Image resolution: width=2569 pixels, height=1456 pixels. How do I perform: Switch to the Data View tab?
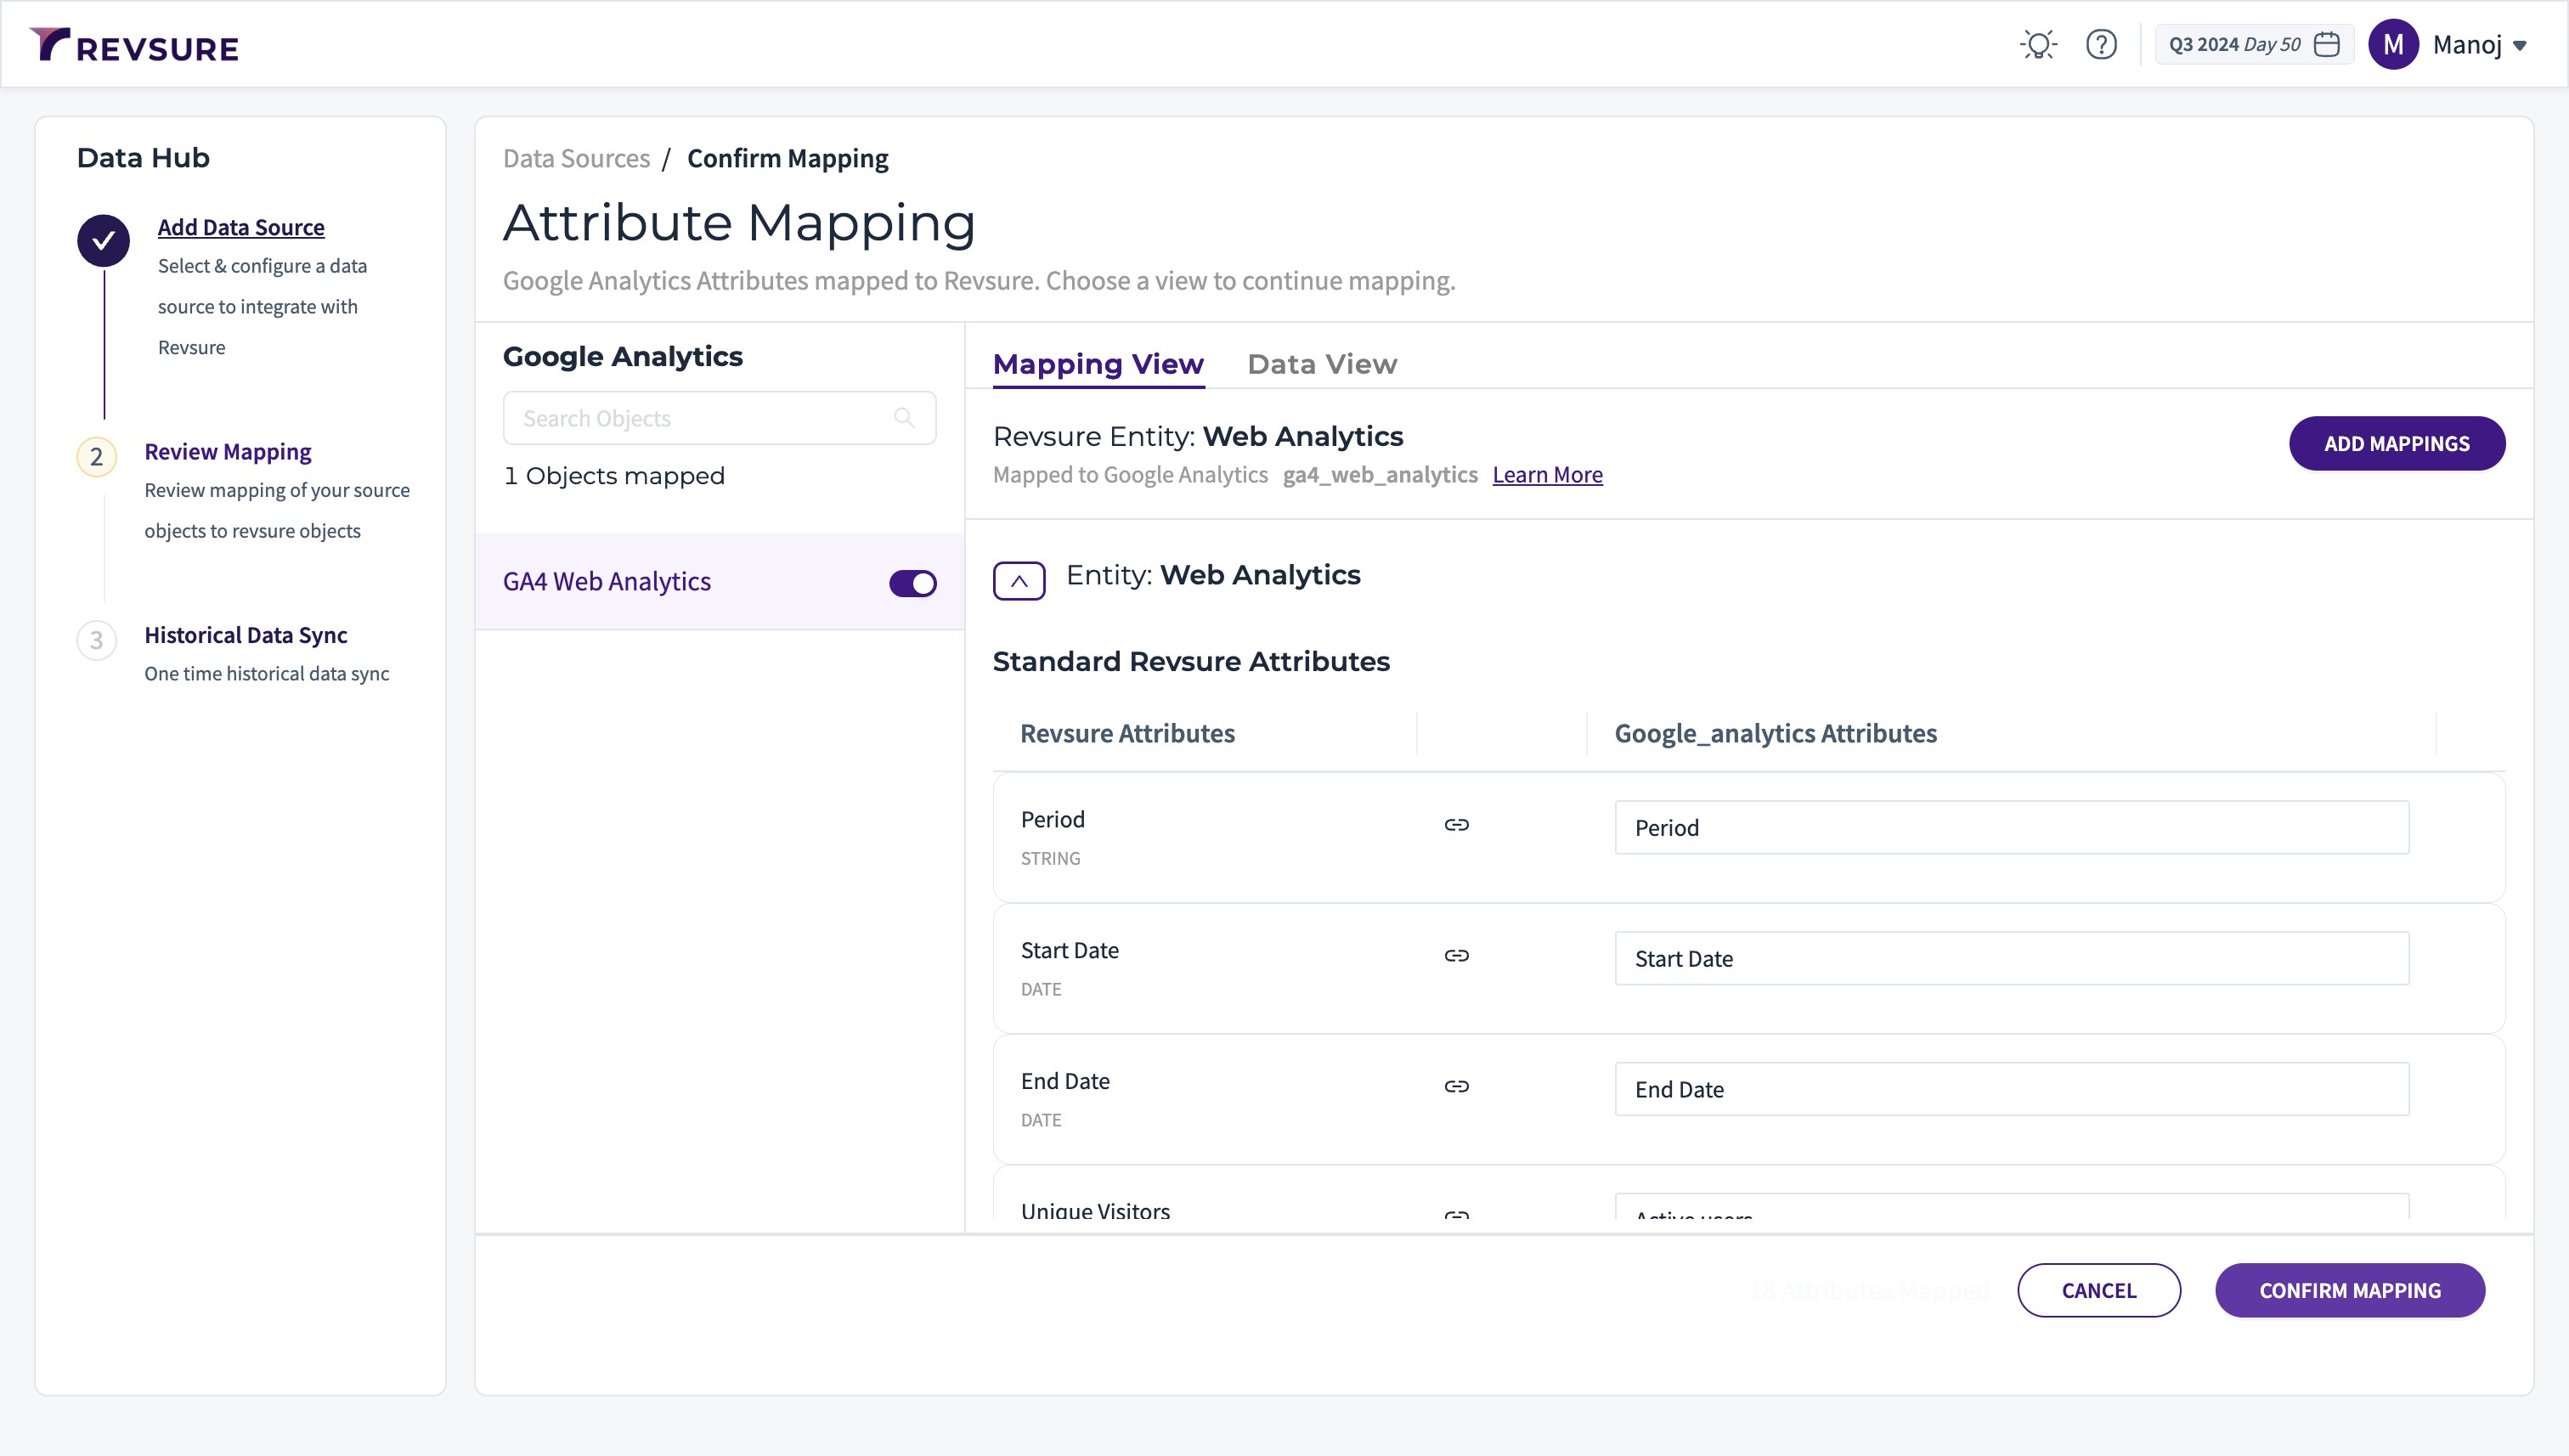click(x=1321, y=364)
